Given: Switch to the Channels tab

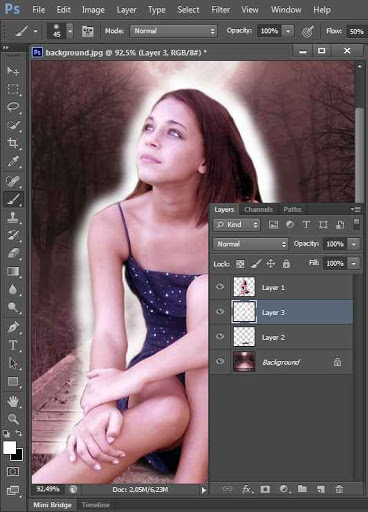Looking at the screenshot, I should [258, 209].
